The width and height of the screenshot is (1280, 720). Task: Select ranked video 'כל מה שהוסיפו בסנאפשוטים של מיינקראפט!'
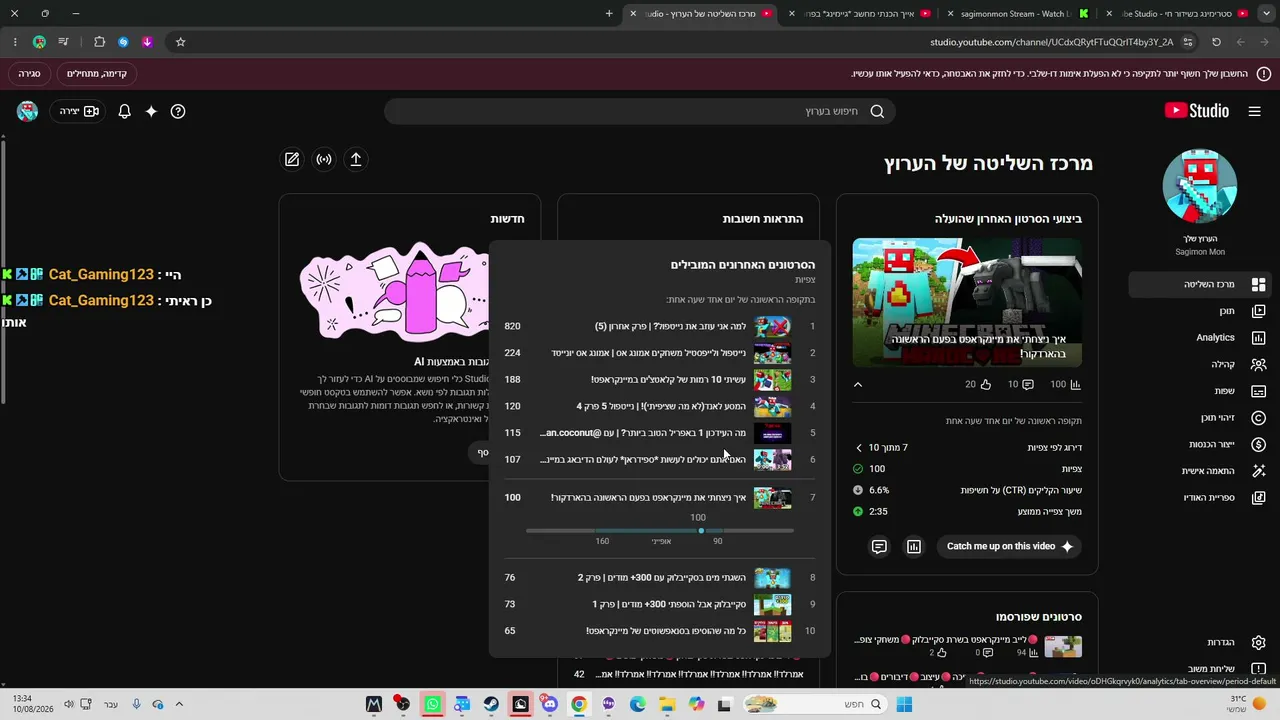point(662,631)
